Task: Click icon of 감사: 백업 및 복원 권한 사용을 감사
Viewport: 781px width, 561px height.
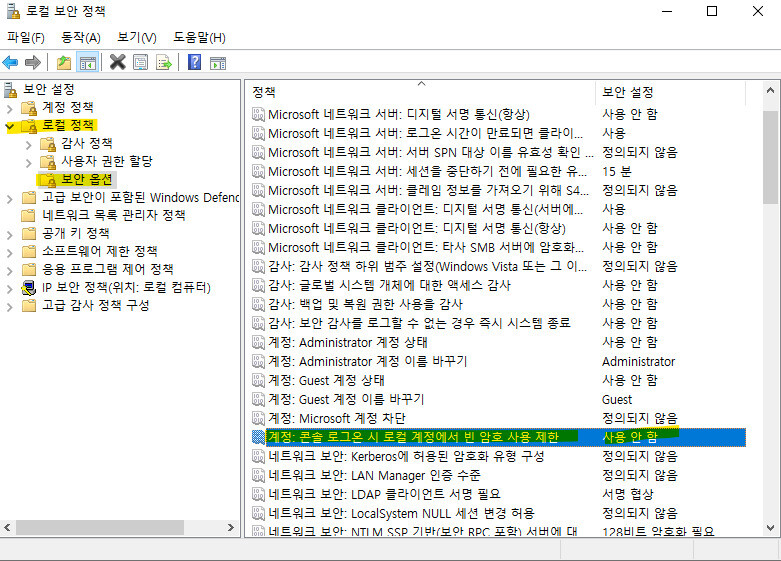Action: point(258,304)
